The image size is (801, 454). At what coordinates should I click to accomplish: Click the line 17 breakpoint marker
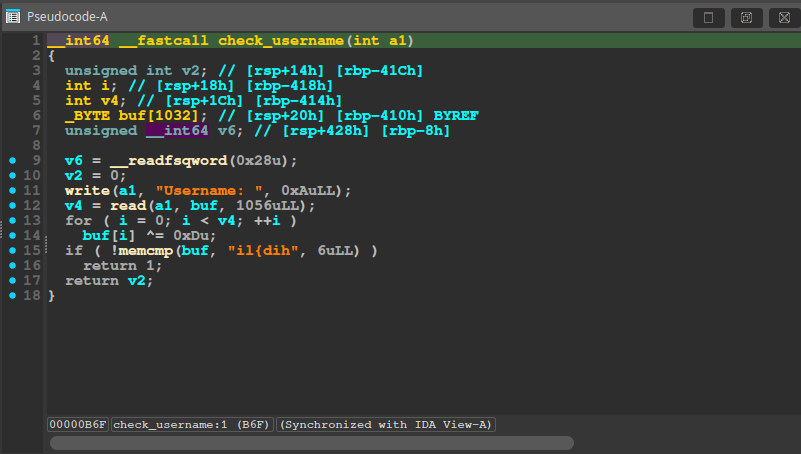[12, 280]
